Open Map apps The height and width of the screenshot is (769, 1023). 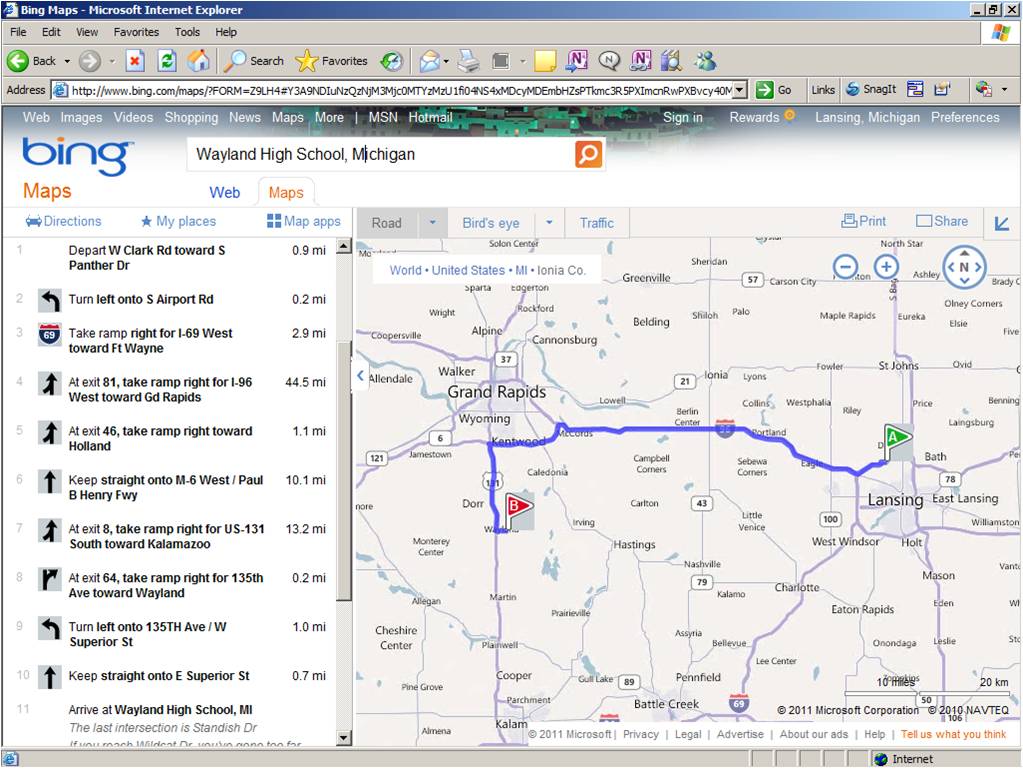303,221
